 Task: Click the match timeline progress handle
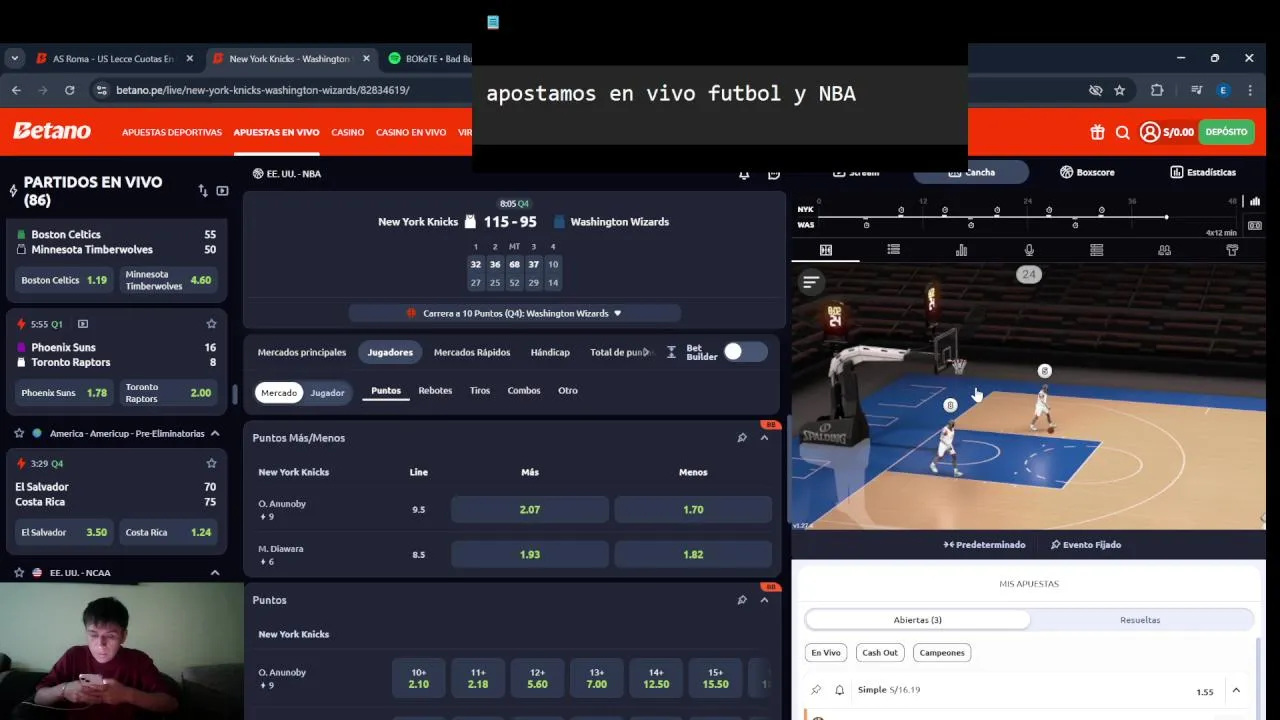pyautogui.click(x=1166, y=217)
